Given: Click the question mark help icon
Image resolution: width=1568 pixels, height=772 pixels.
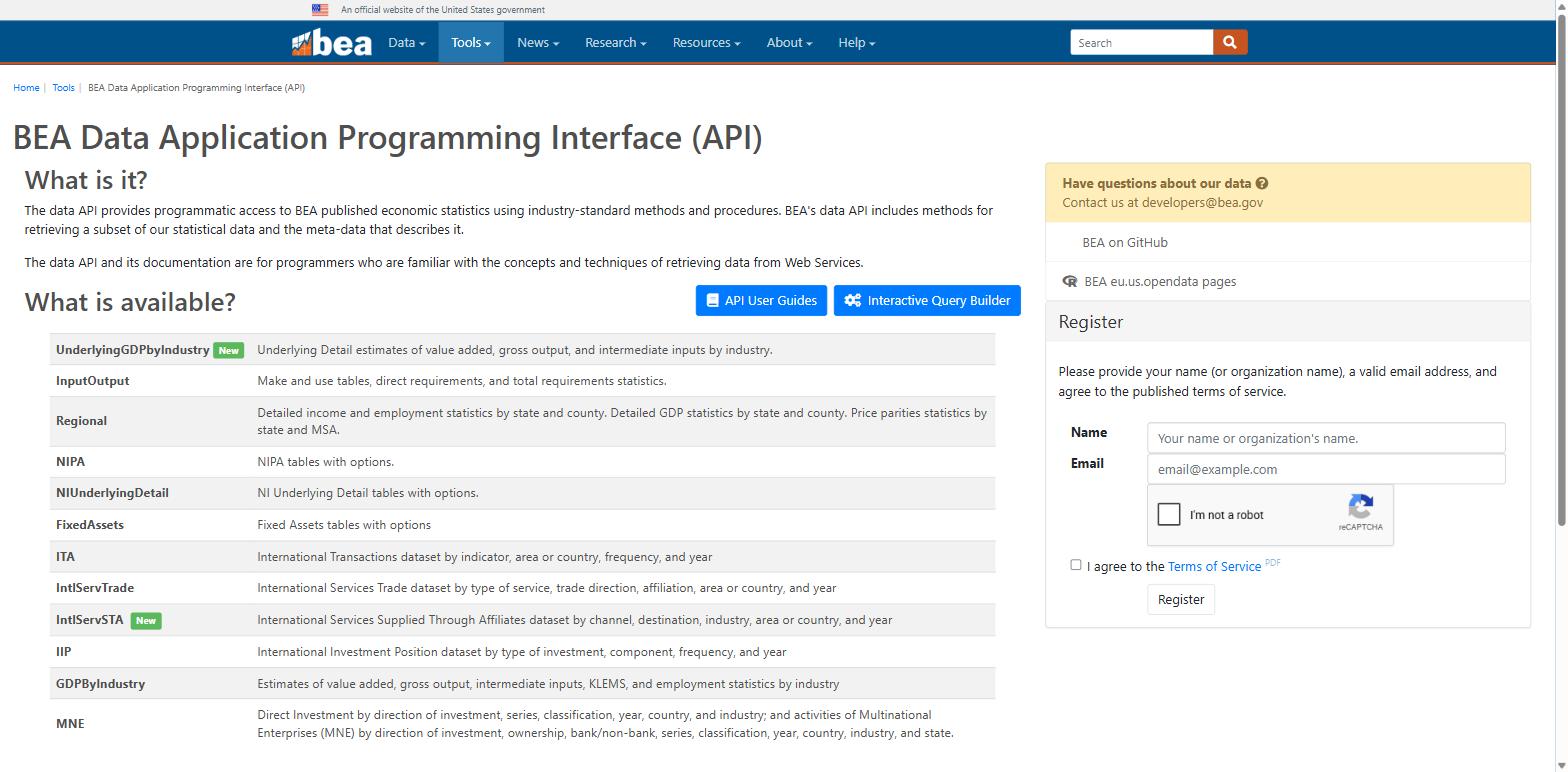Looking at the screenshot, I should pyautogui.click(x=1262, y=183).
